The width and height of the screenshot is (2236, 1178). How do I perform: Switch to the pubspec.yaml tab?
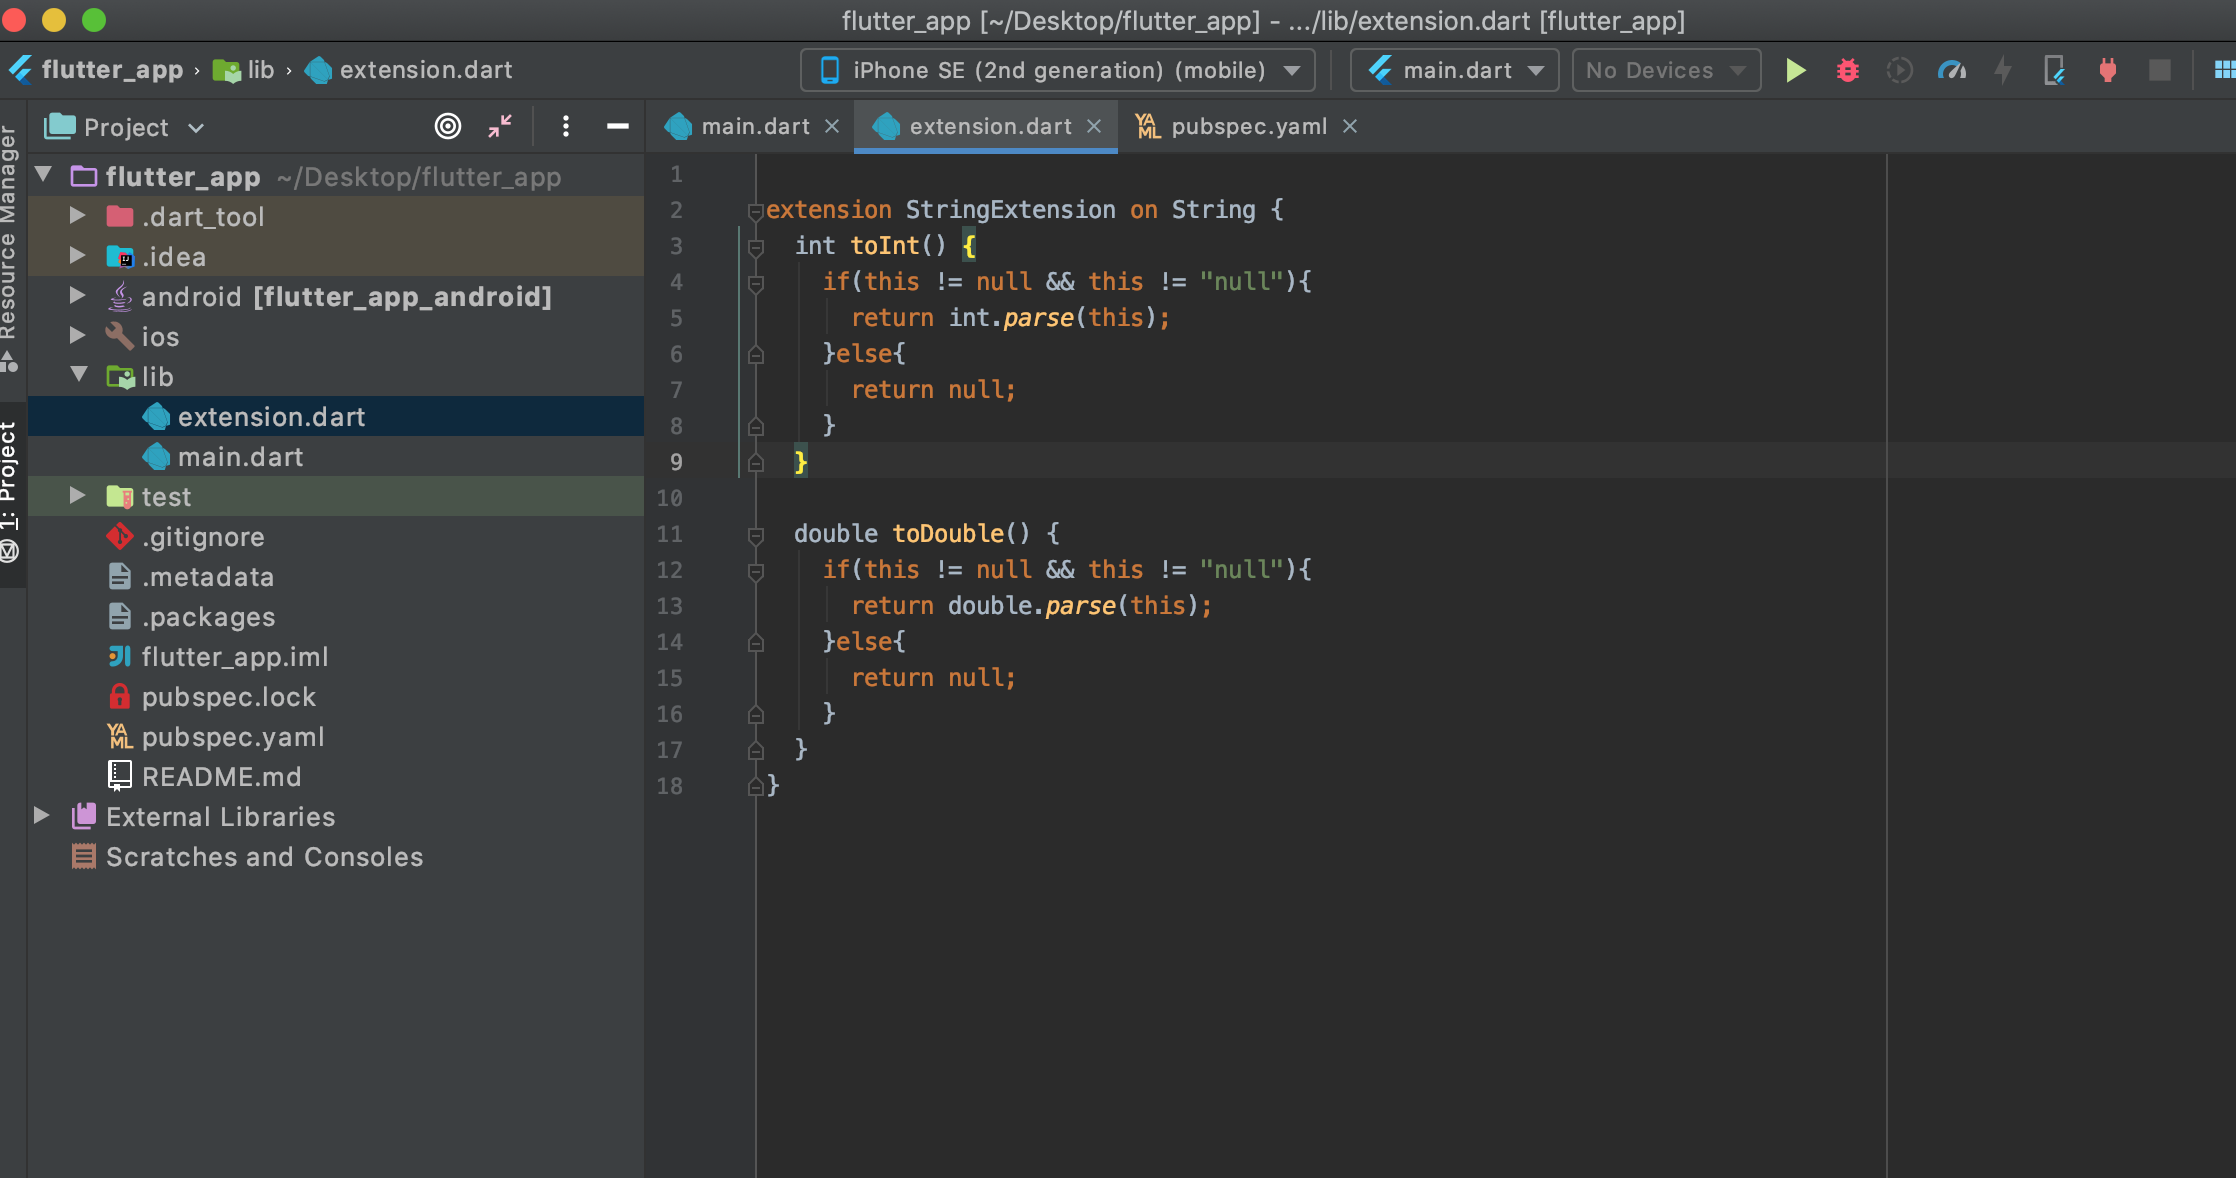coord(1248,126)
